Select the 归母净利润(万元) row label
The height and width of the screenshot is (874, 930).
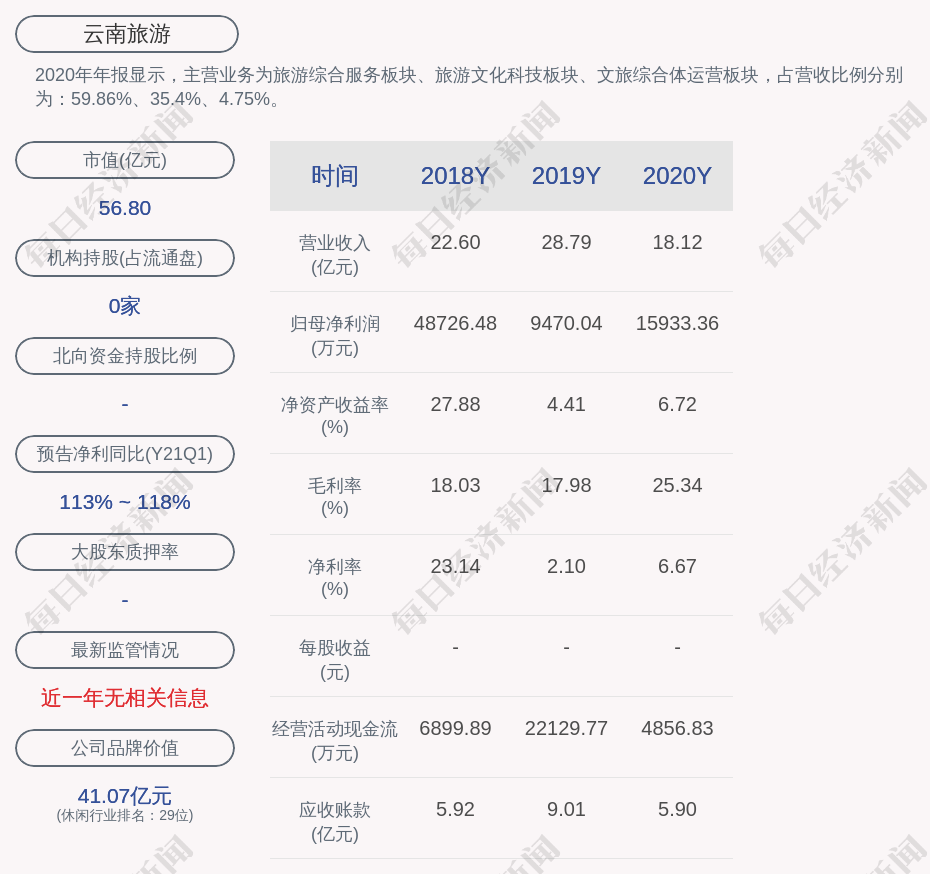click(335, 336)
